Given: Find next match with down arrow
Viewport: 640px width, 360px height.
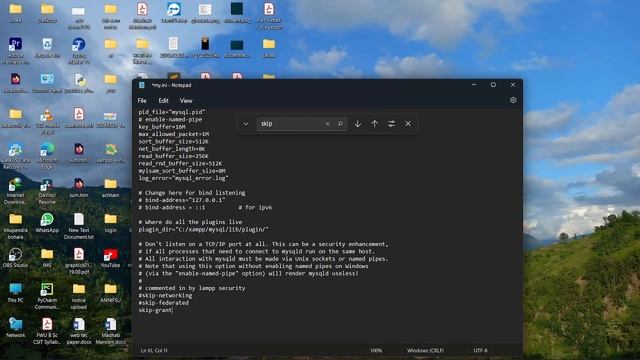Looking at the screenshot, I should coord(358,124).
